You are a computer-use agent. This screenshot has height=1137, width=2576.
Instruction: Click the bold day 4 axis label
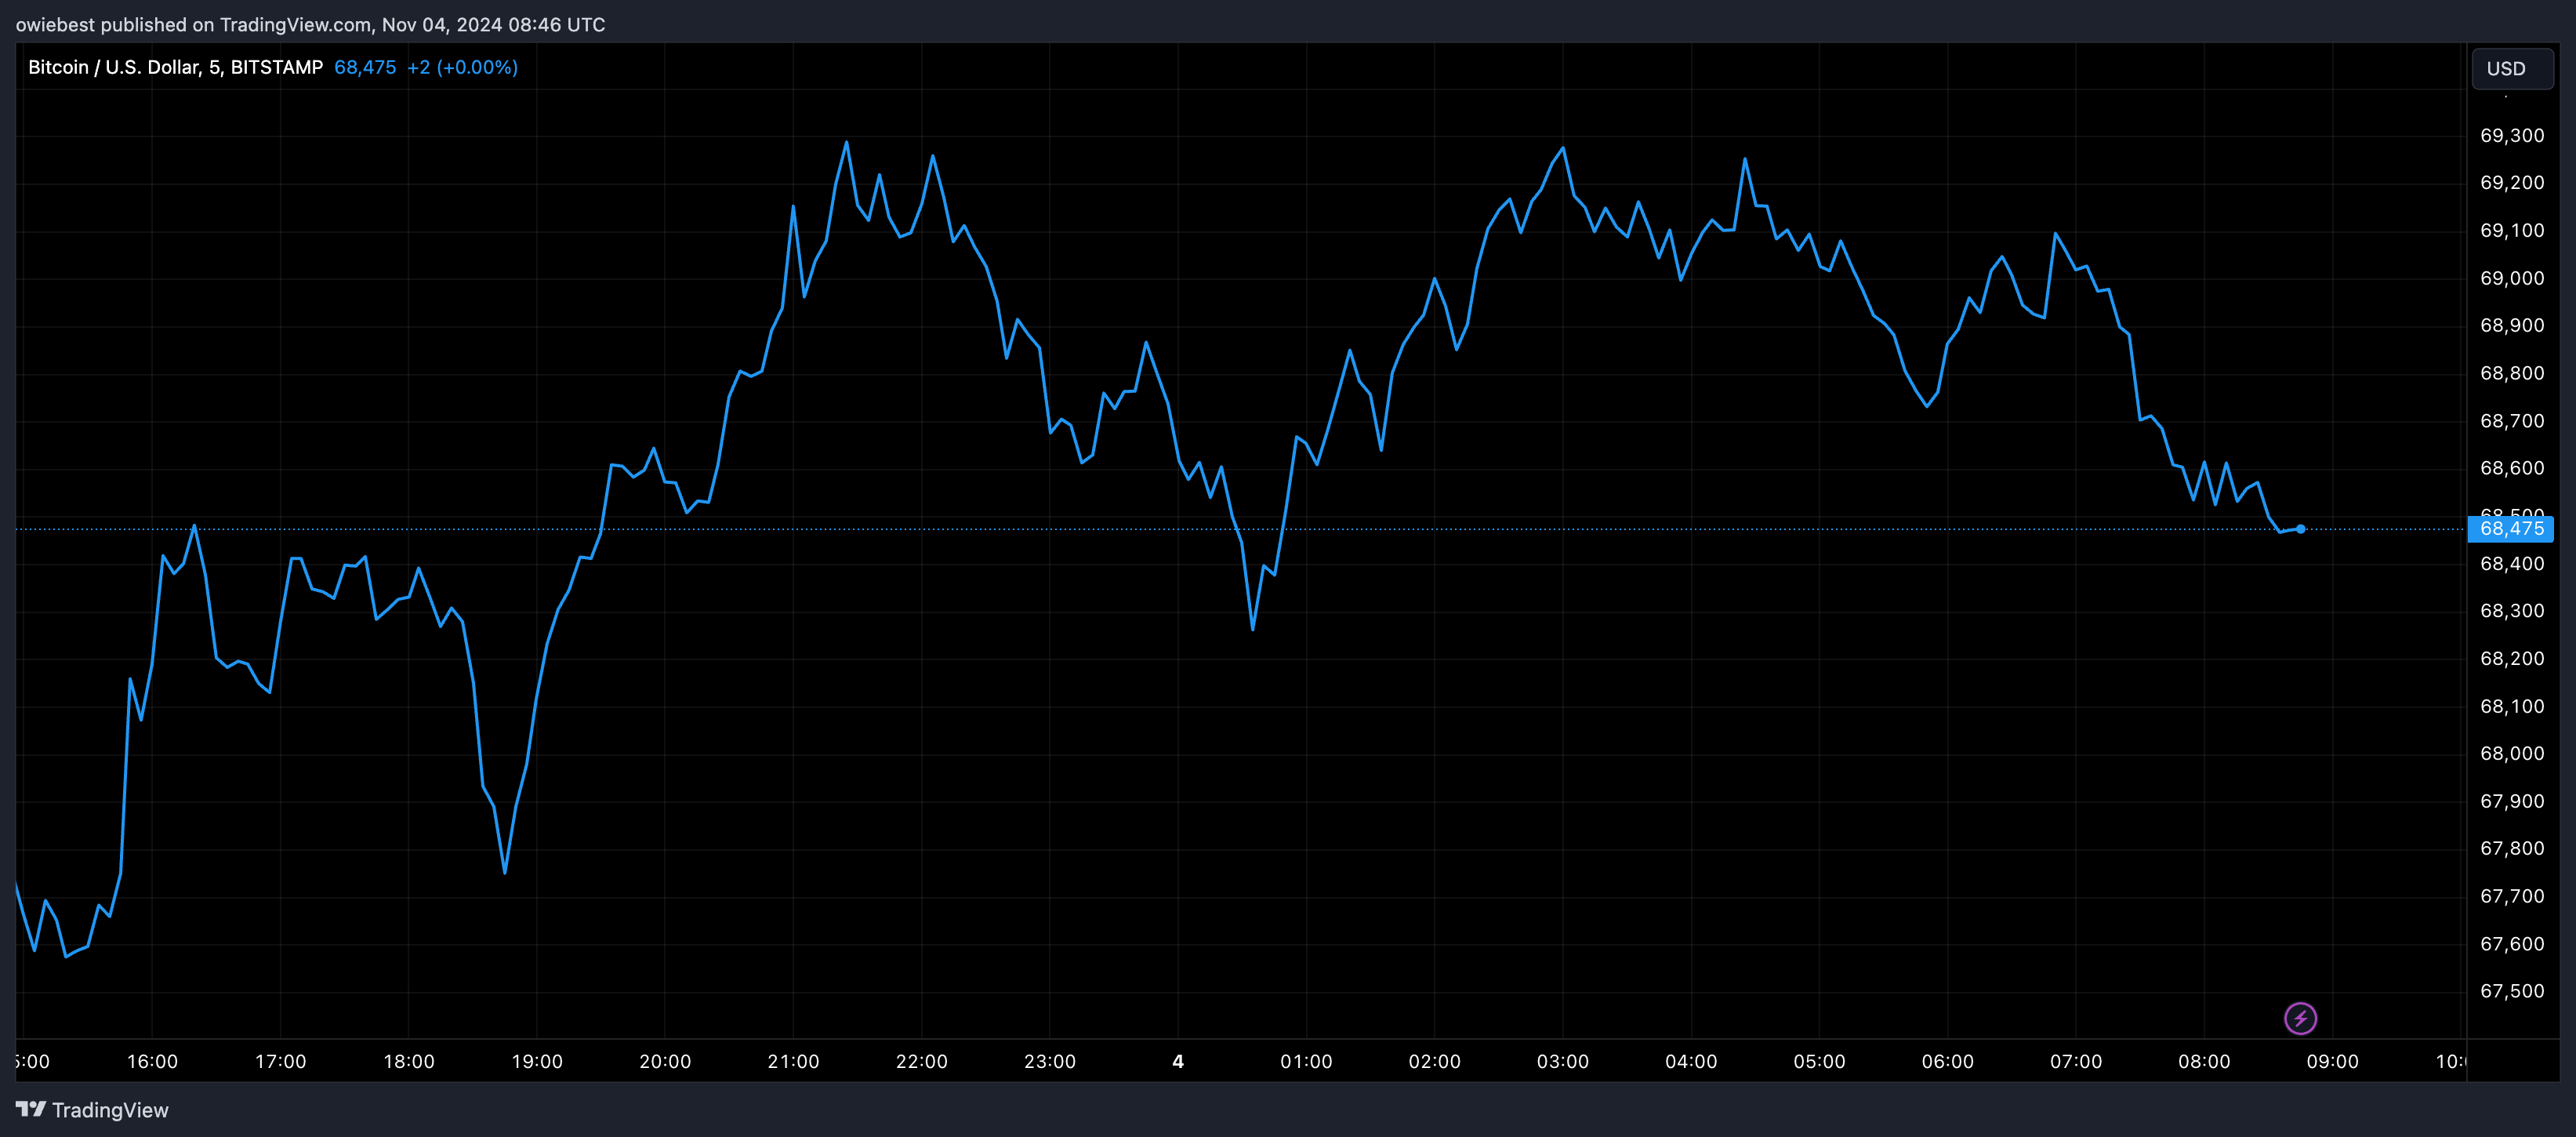(x=1178, y=1061)
